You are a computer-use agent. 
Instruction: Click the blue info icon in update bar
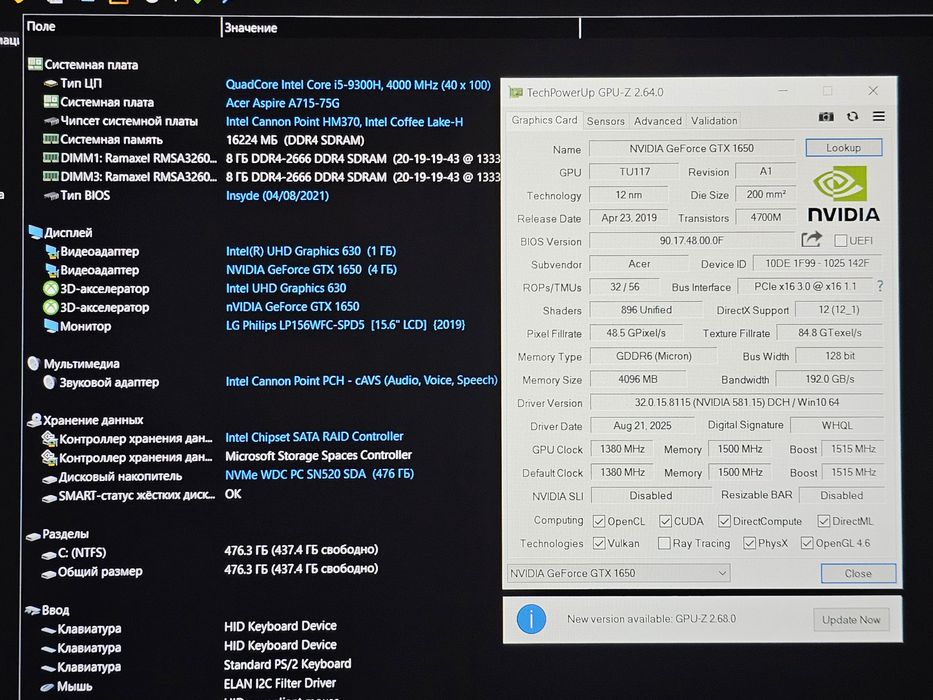click(x=531, y=619)
